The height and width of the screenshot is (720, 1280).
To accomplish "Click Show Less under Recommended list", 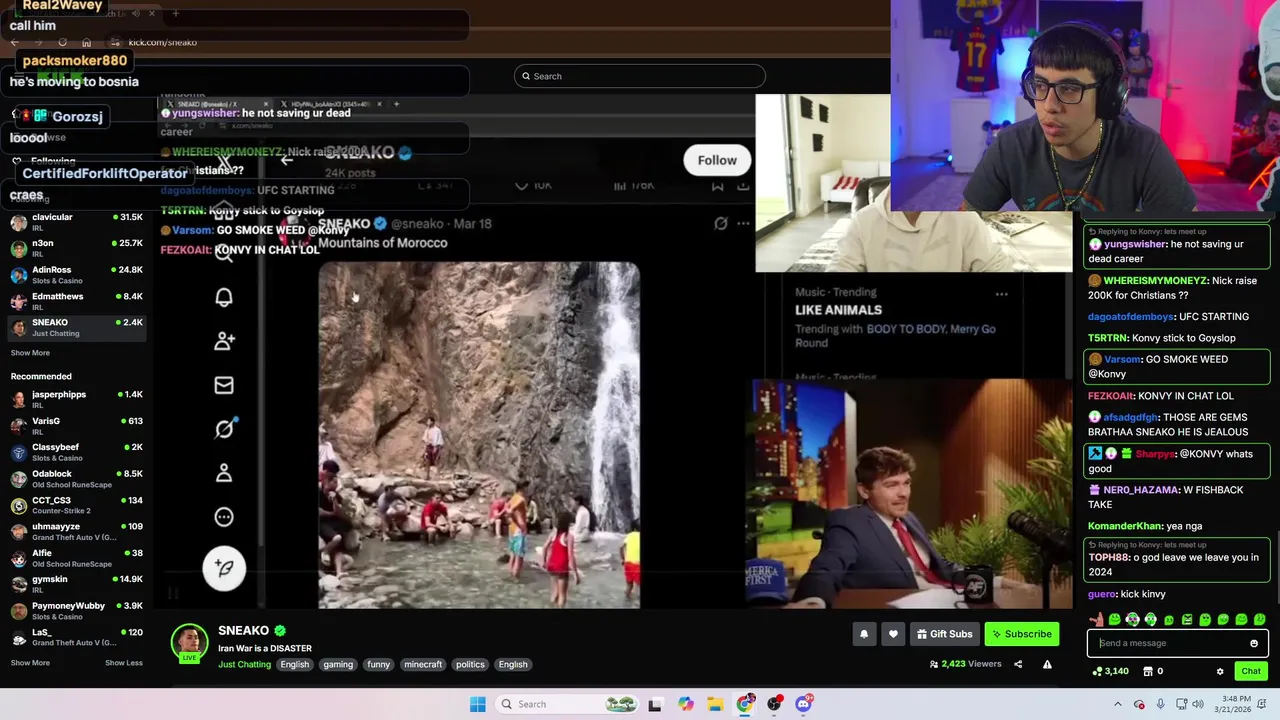I will 124,663.
